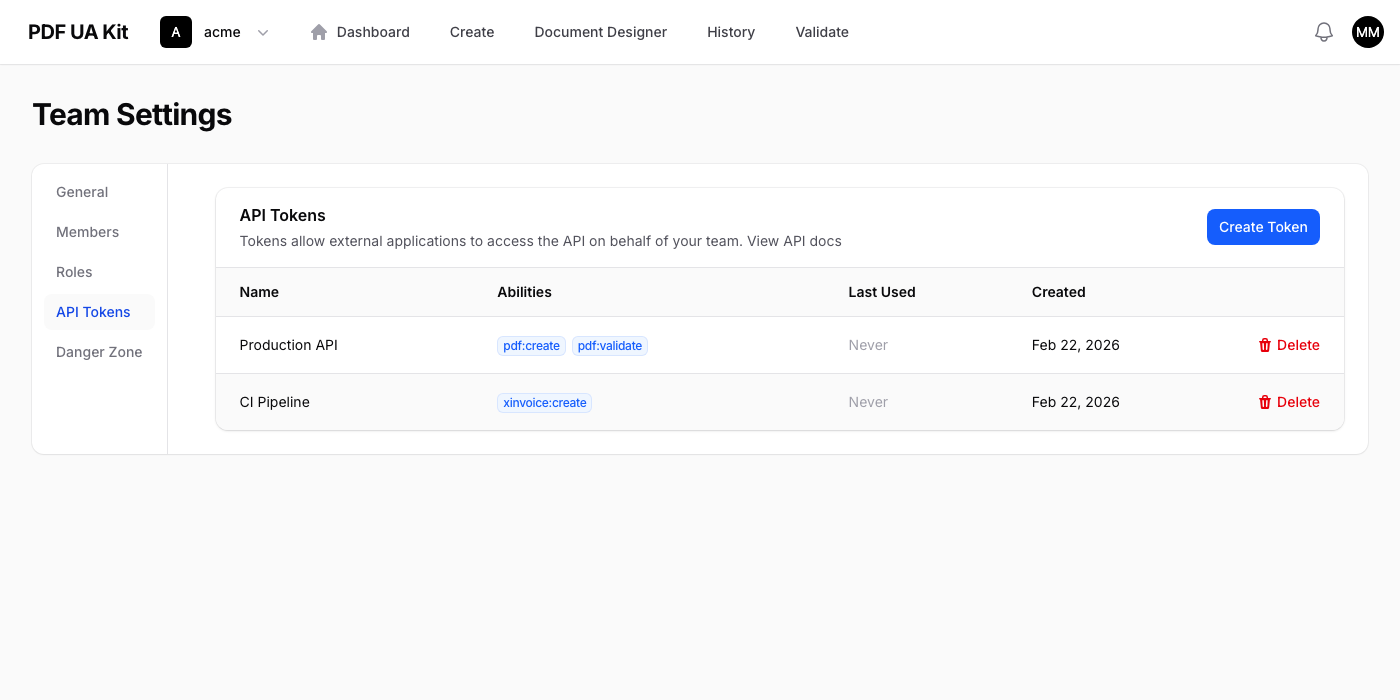
Task: Click the MM avatar in the top right
Action: point(1367,31)
